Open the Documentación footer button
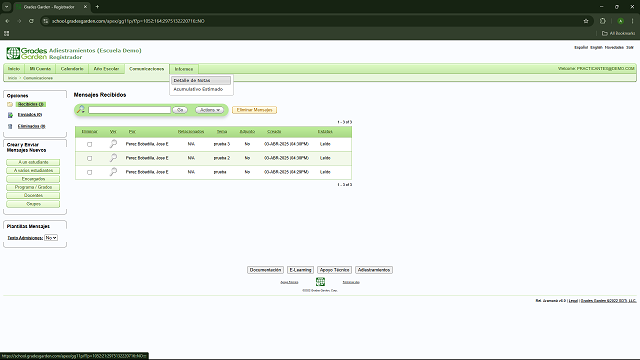Screen dimensions: 640x360 click(x=265, y=270)
